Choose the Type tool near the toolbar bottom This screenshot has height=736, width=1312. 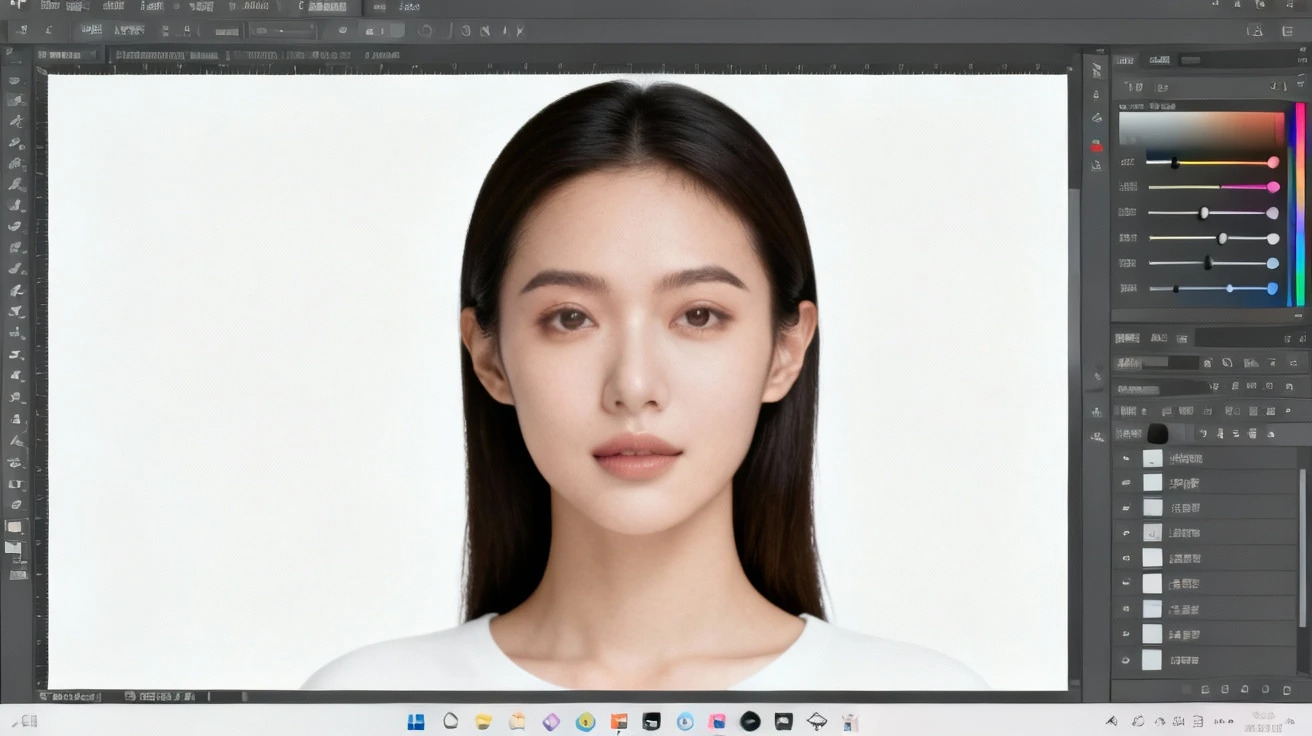16,483
